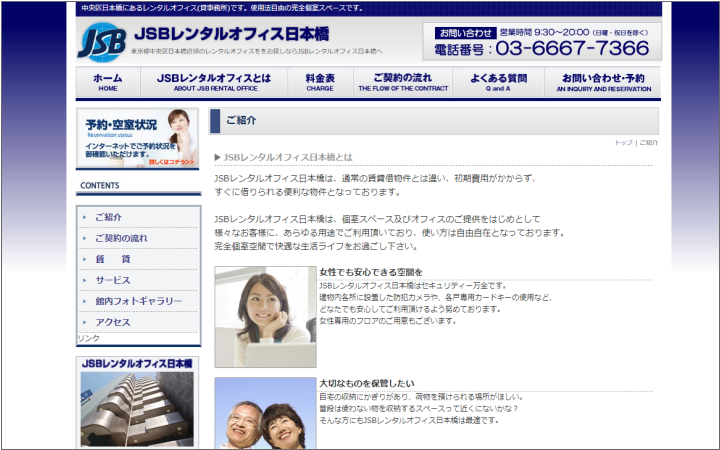Viewport: 720px width, 450px height.
Task: Open サービス sidebar link
Action: [x=113, y=280]
